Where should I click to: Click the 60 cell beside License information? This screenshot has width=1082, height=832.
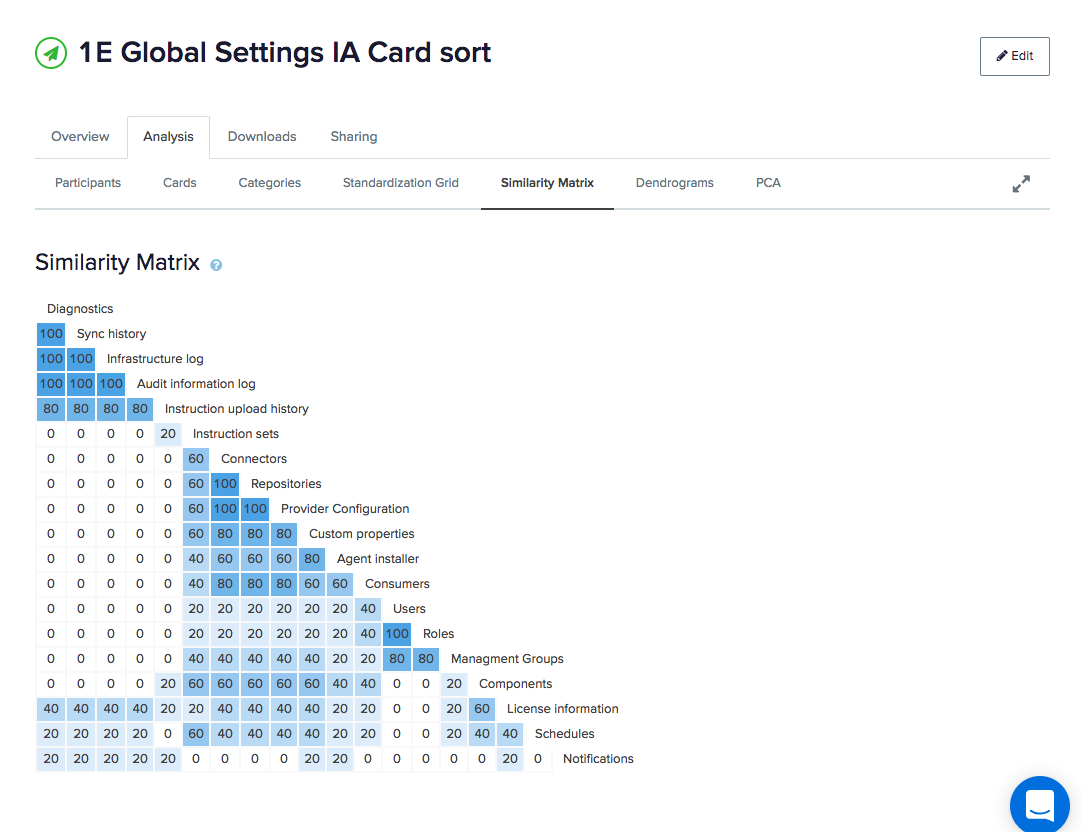coord(482,709)
